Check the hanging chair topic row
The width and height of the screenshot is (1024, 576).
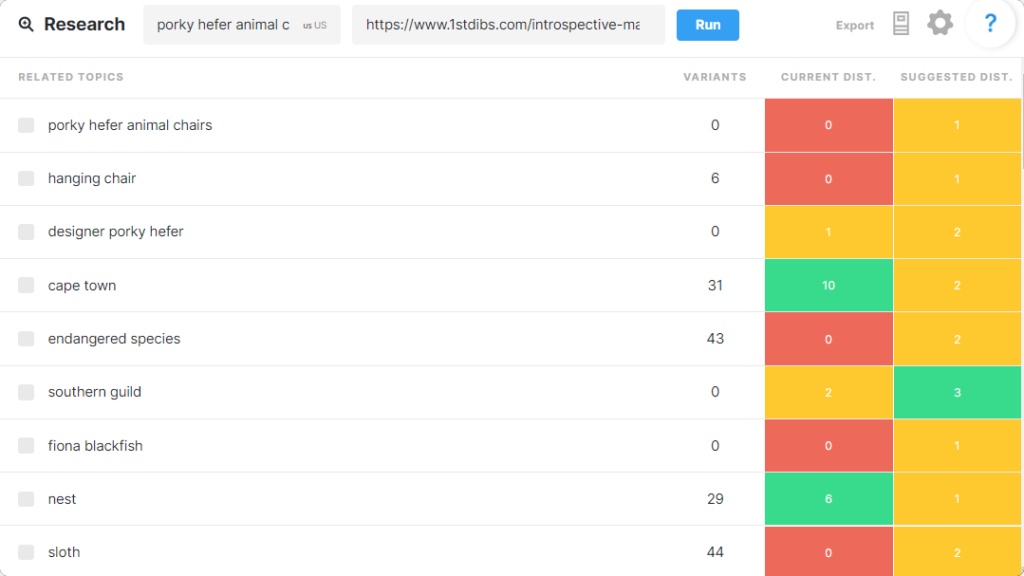25,178
